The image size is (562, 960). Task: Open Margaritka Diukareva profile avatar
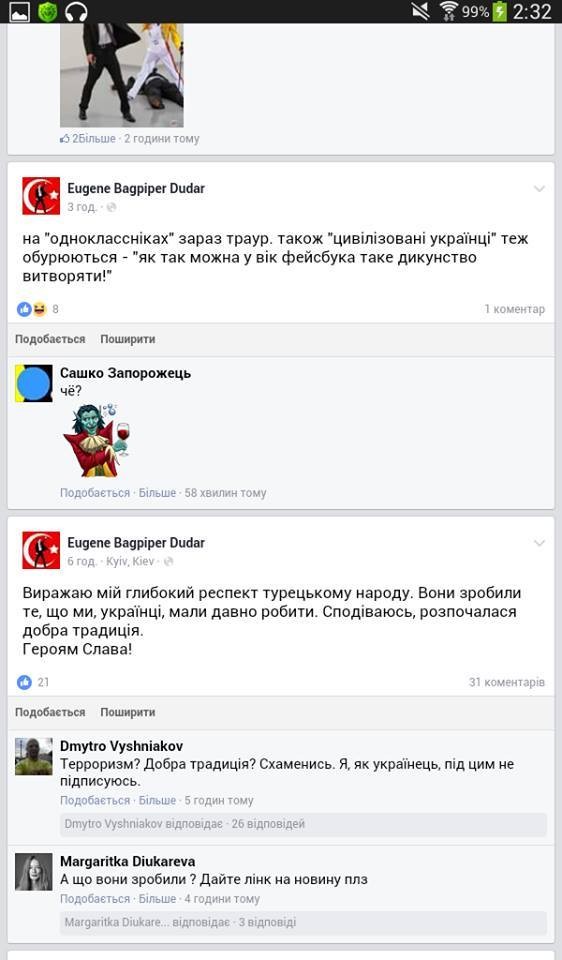pos(34,872)
